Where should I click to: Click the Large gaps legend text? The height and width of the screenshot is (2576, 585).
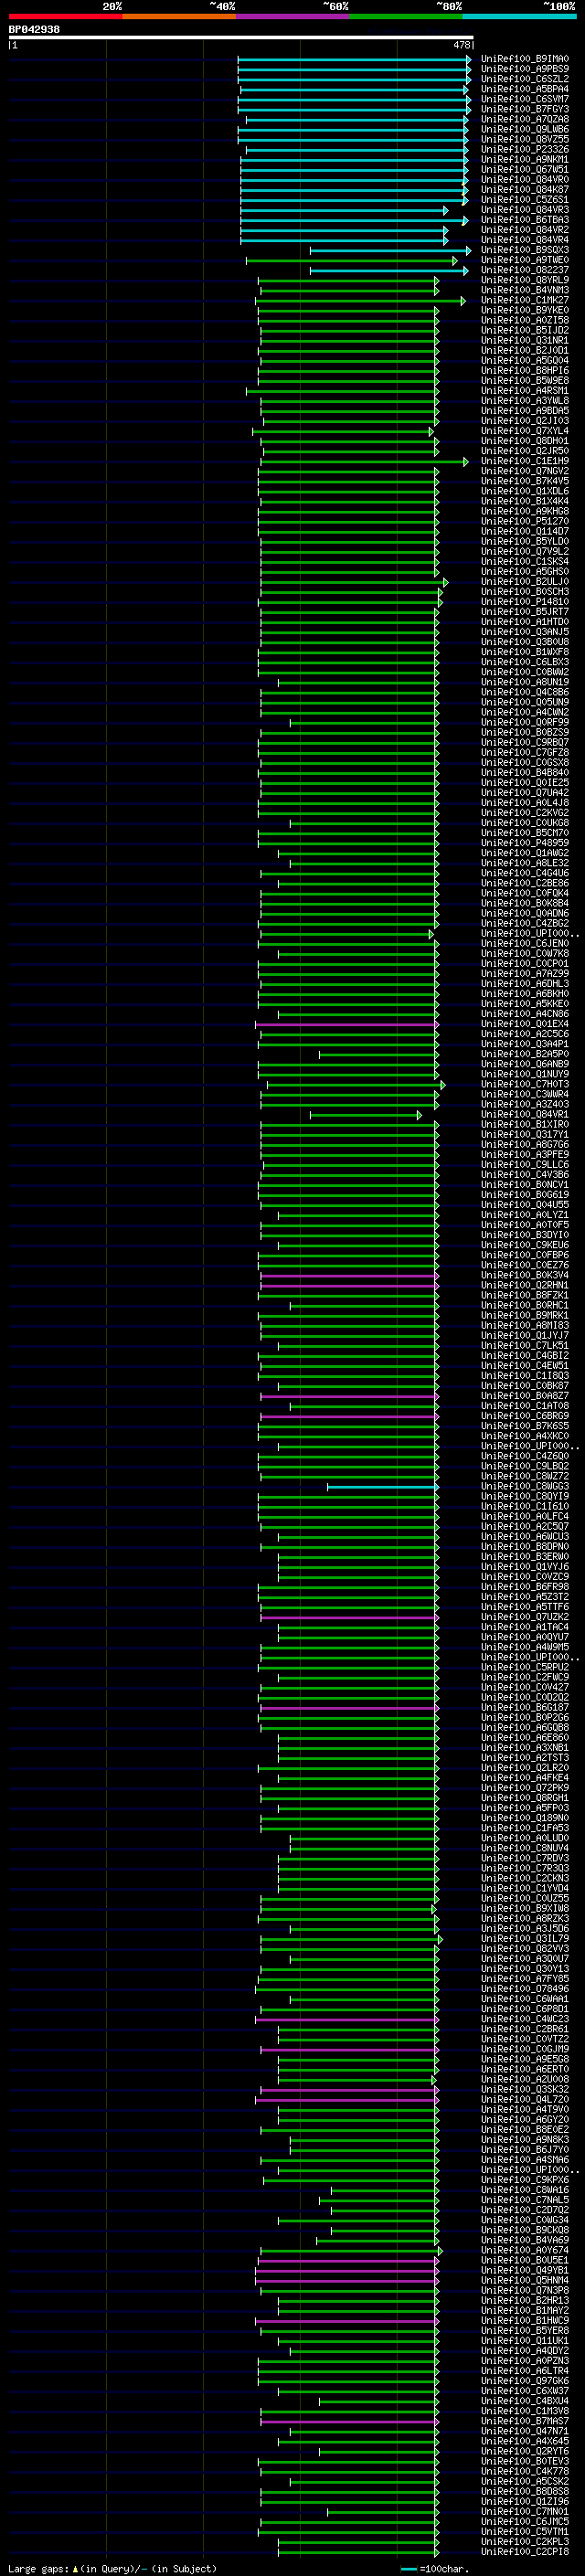[x=112, y=2569]
